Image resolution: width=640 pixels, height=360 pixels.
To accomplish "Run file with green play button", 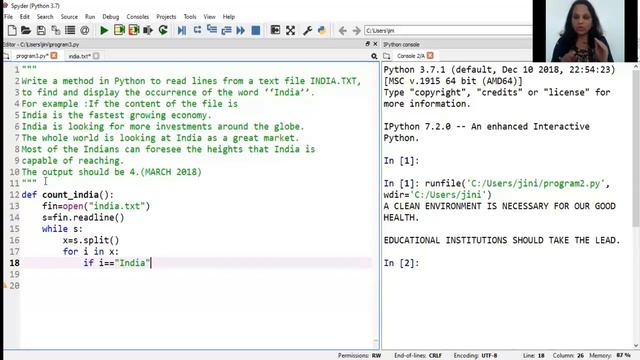I will pyautogui.click(x=104, y=30).
